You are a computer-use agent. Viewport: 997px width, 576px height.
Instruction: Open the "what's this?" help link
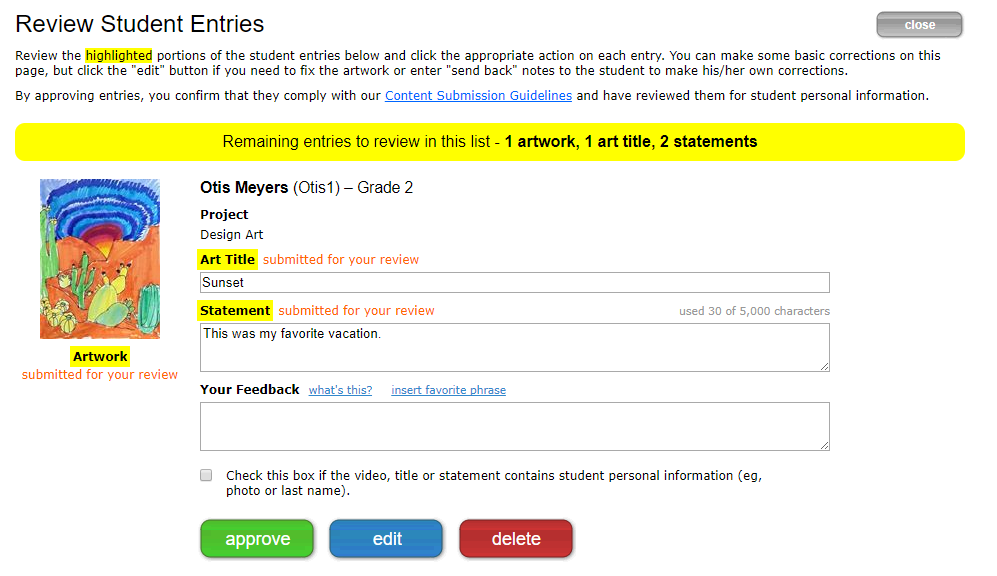coord(340,390)
